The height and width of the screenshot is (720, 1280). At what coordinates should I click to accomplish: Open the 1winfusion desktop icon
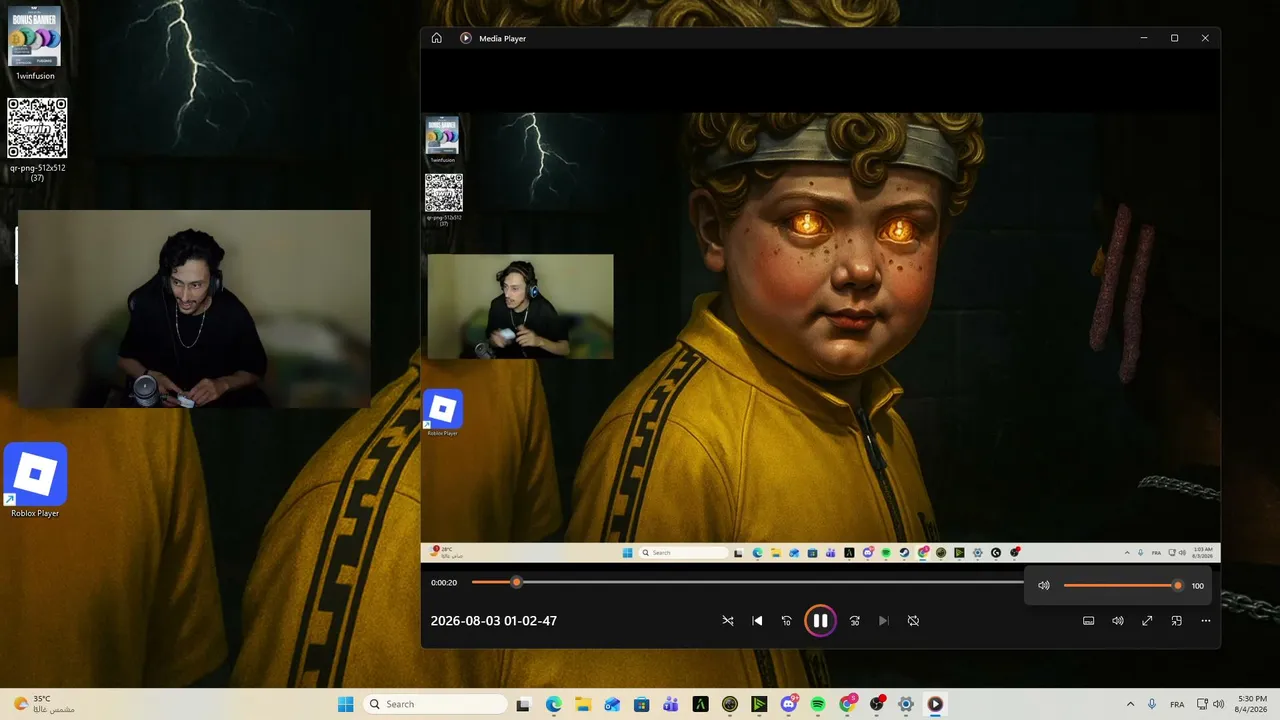35,43
